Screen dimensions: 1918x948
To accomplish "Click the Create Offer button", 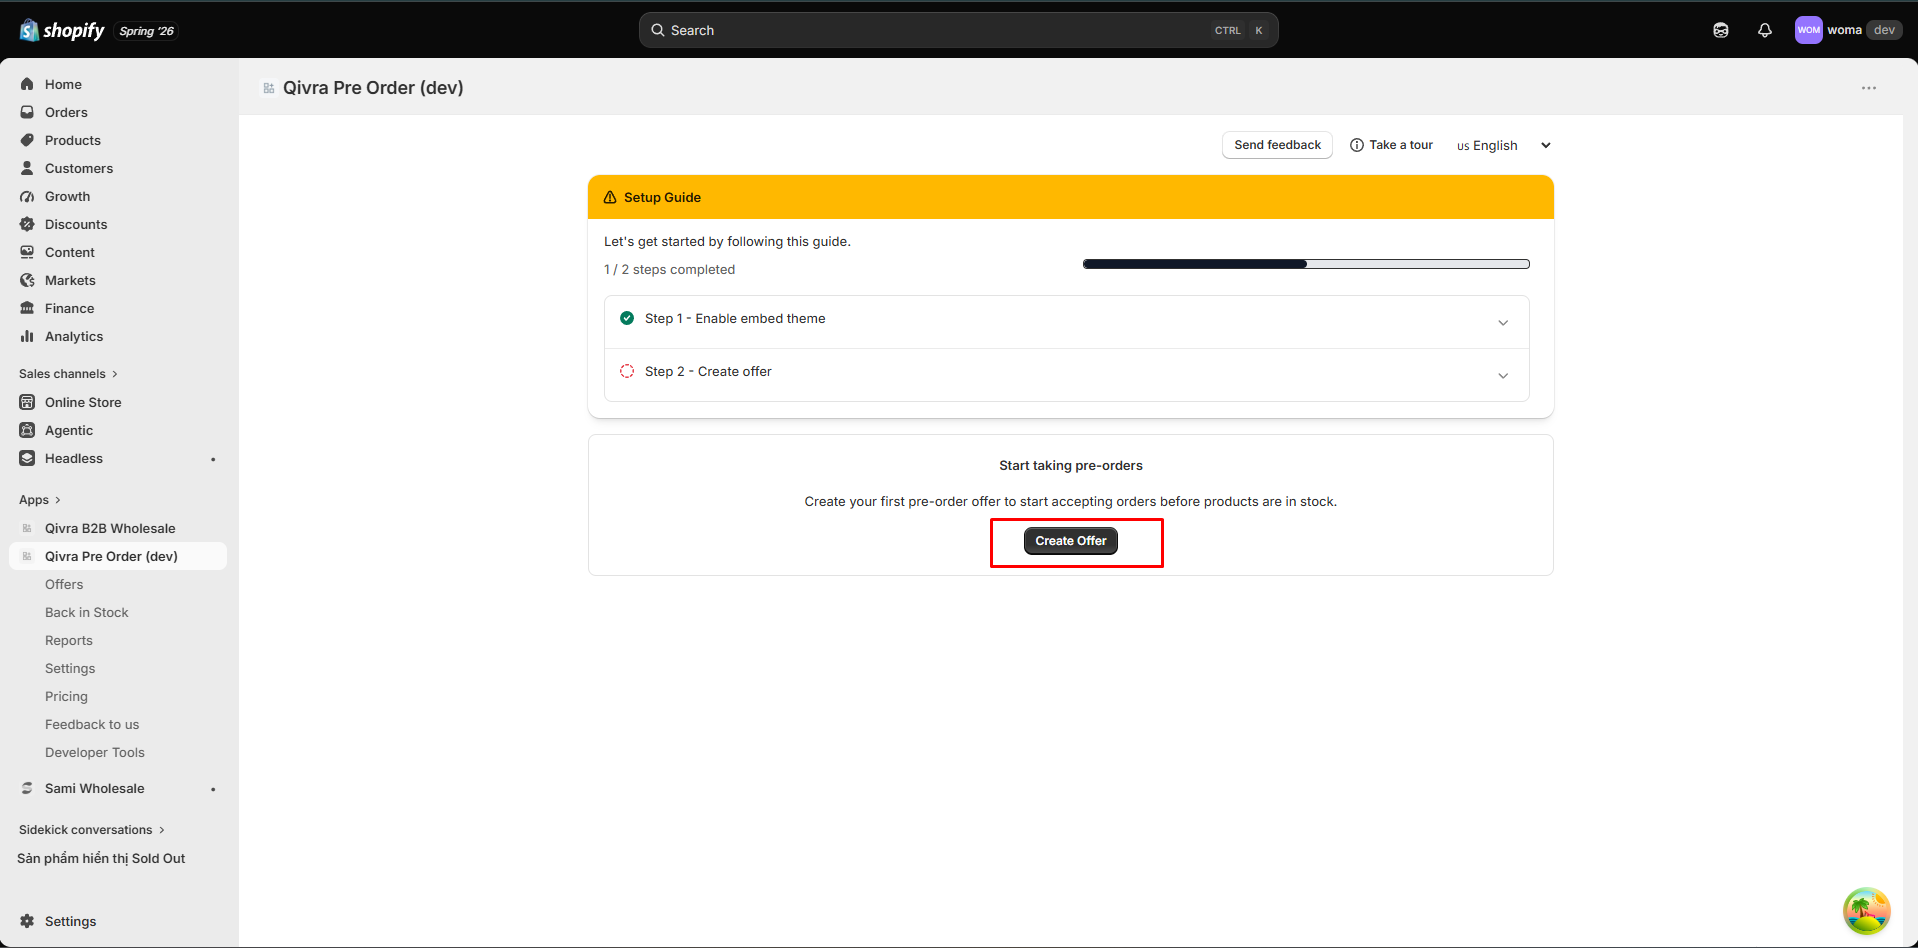I will 1071,541.
